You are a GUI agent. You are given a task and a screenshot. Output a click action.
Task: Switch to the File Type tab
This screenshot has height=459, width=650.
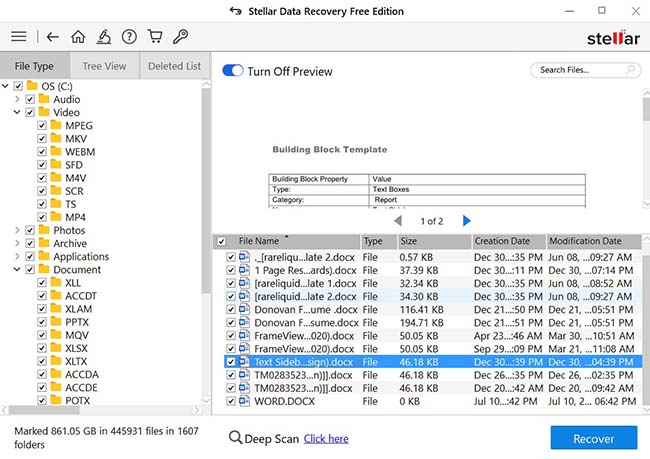click(34, 66)
